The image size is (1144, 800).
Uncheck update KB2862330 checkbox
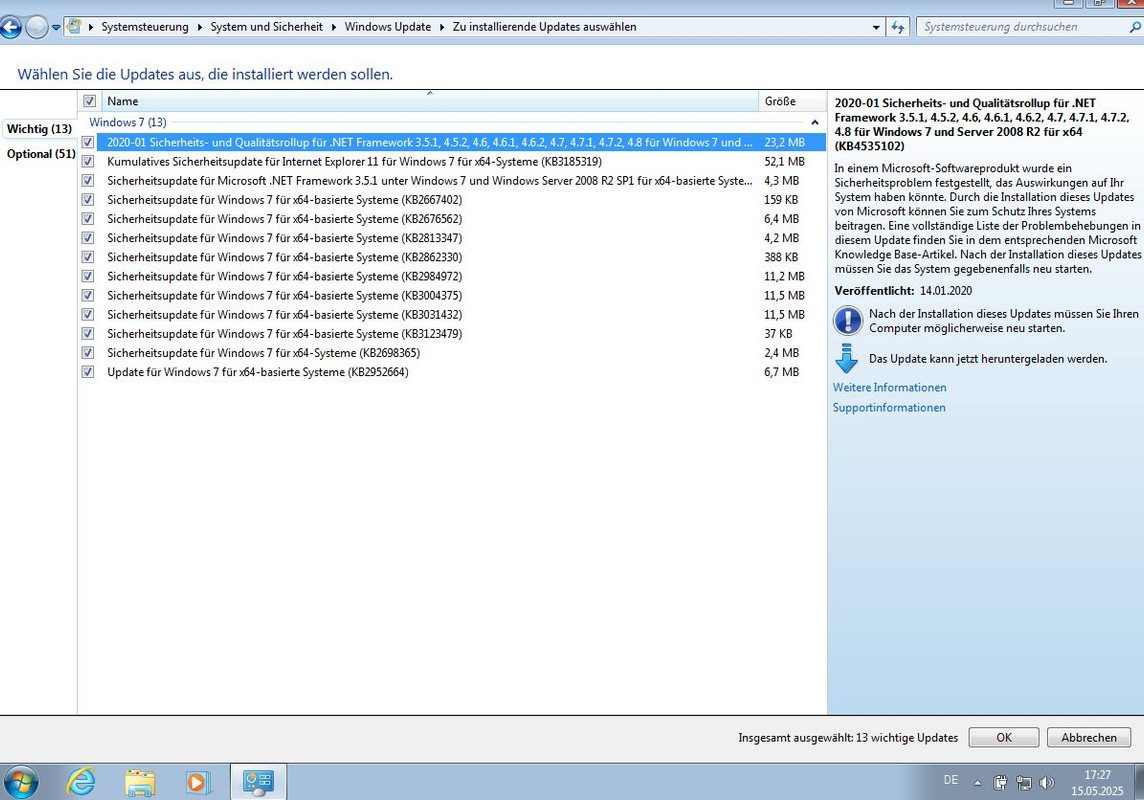[x=88, y=257]
